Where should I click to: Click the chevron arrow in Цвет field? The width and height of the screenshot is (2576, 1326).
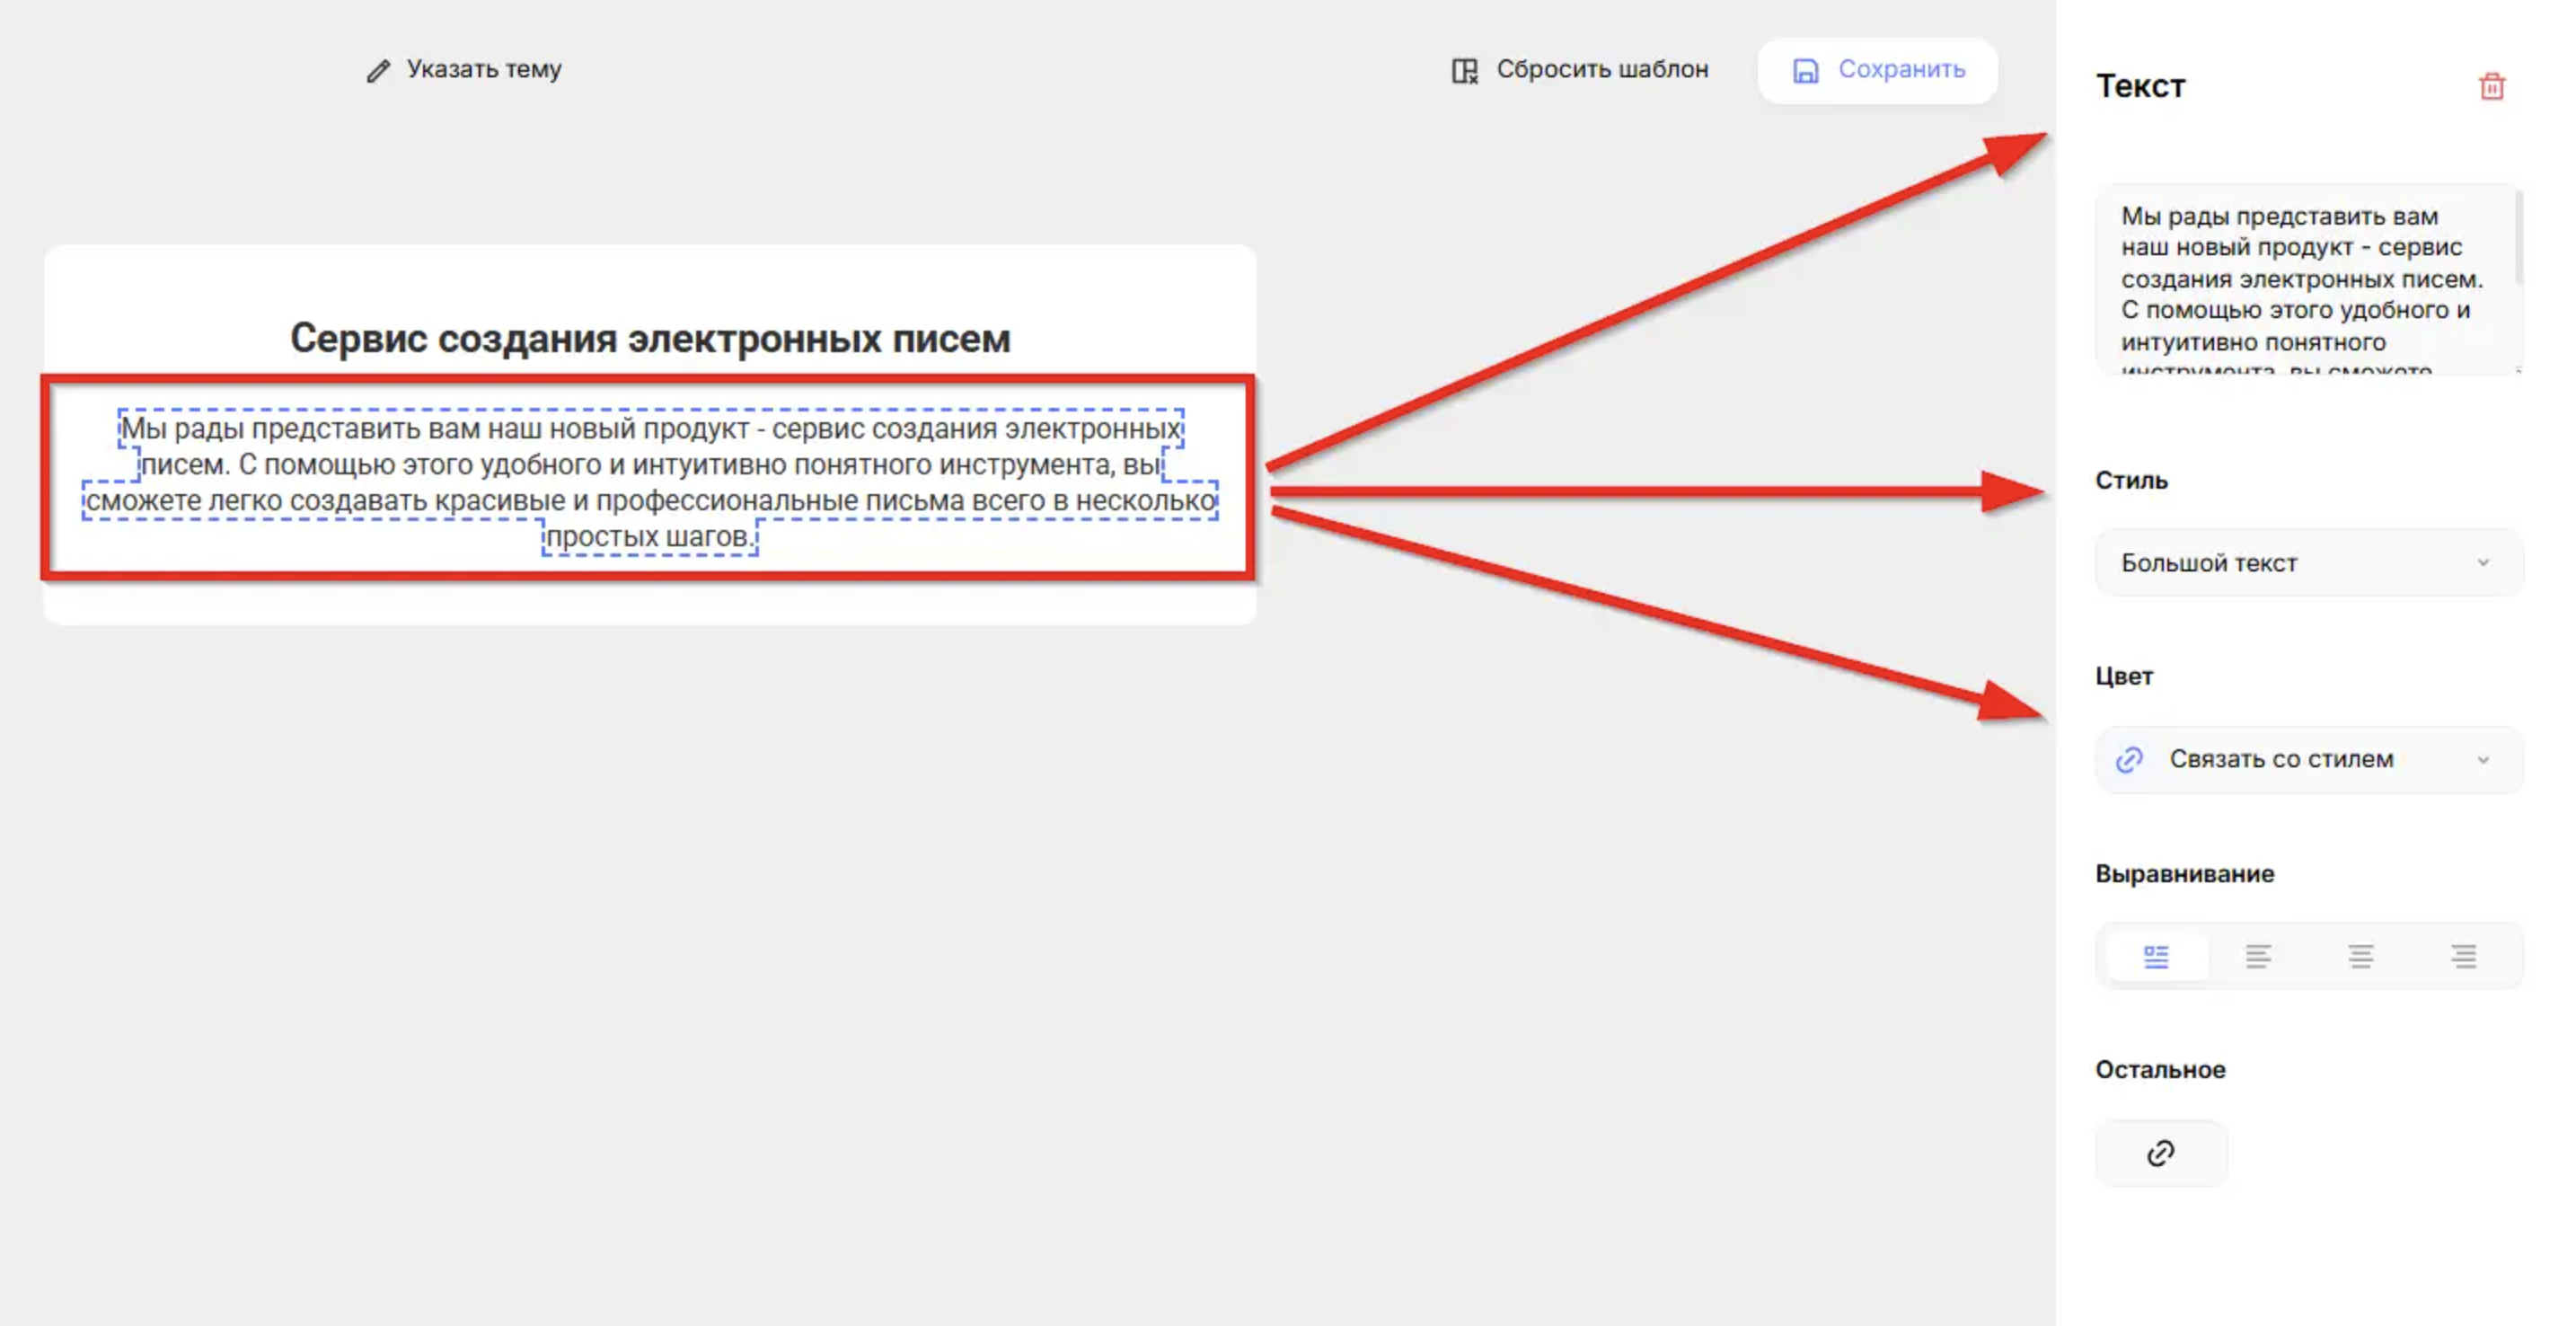2483,760
